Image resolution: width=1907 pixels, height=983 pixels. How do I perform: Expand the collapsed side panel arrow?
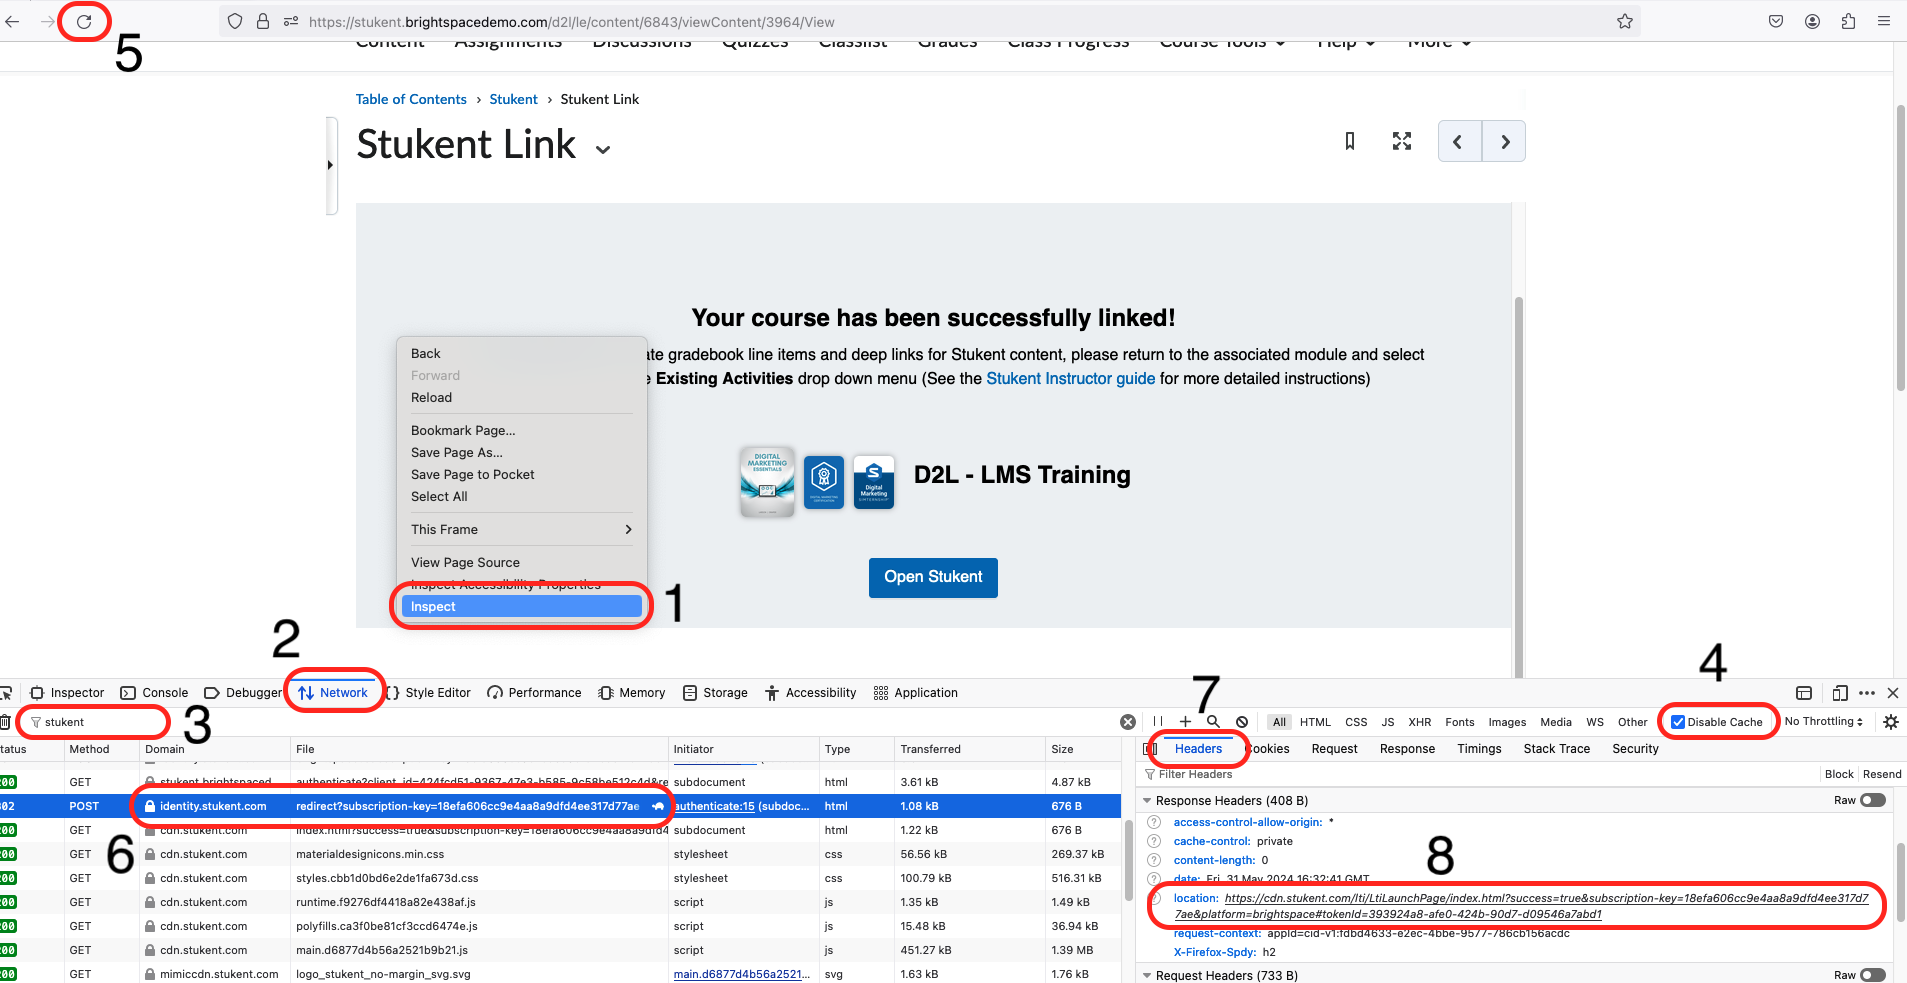tap(330, 165)
